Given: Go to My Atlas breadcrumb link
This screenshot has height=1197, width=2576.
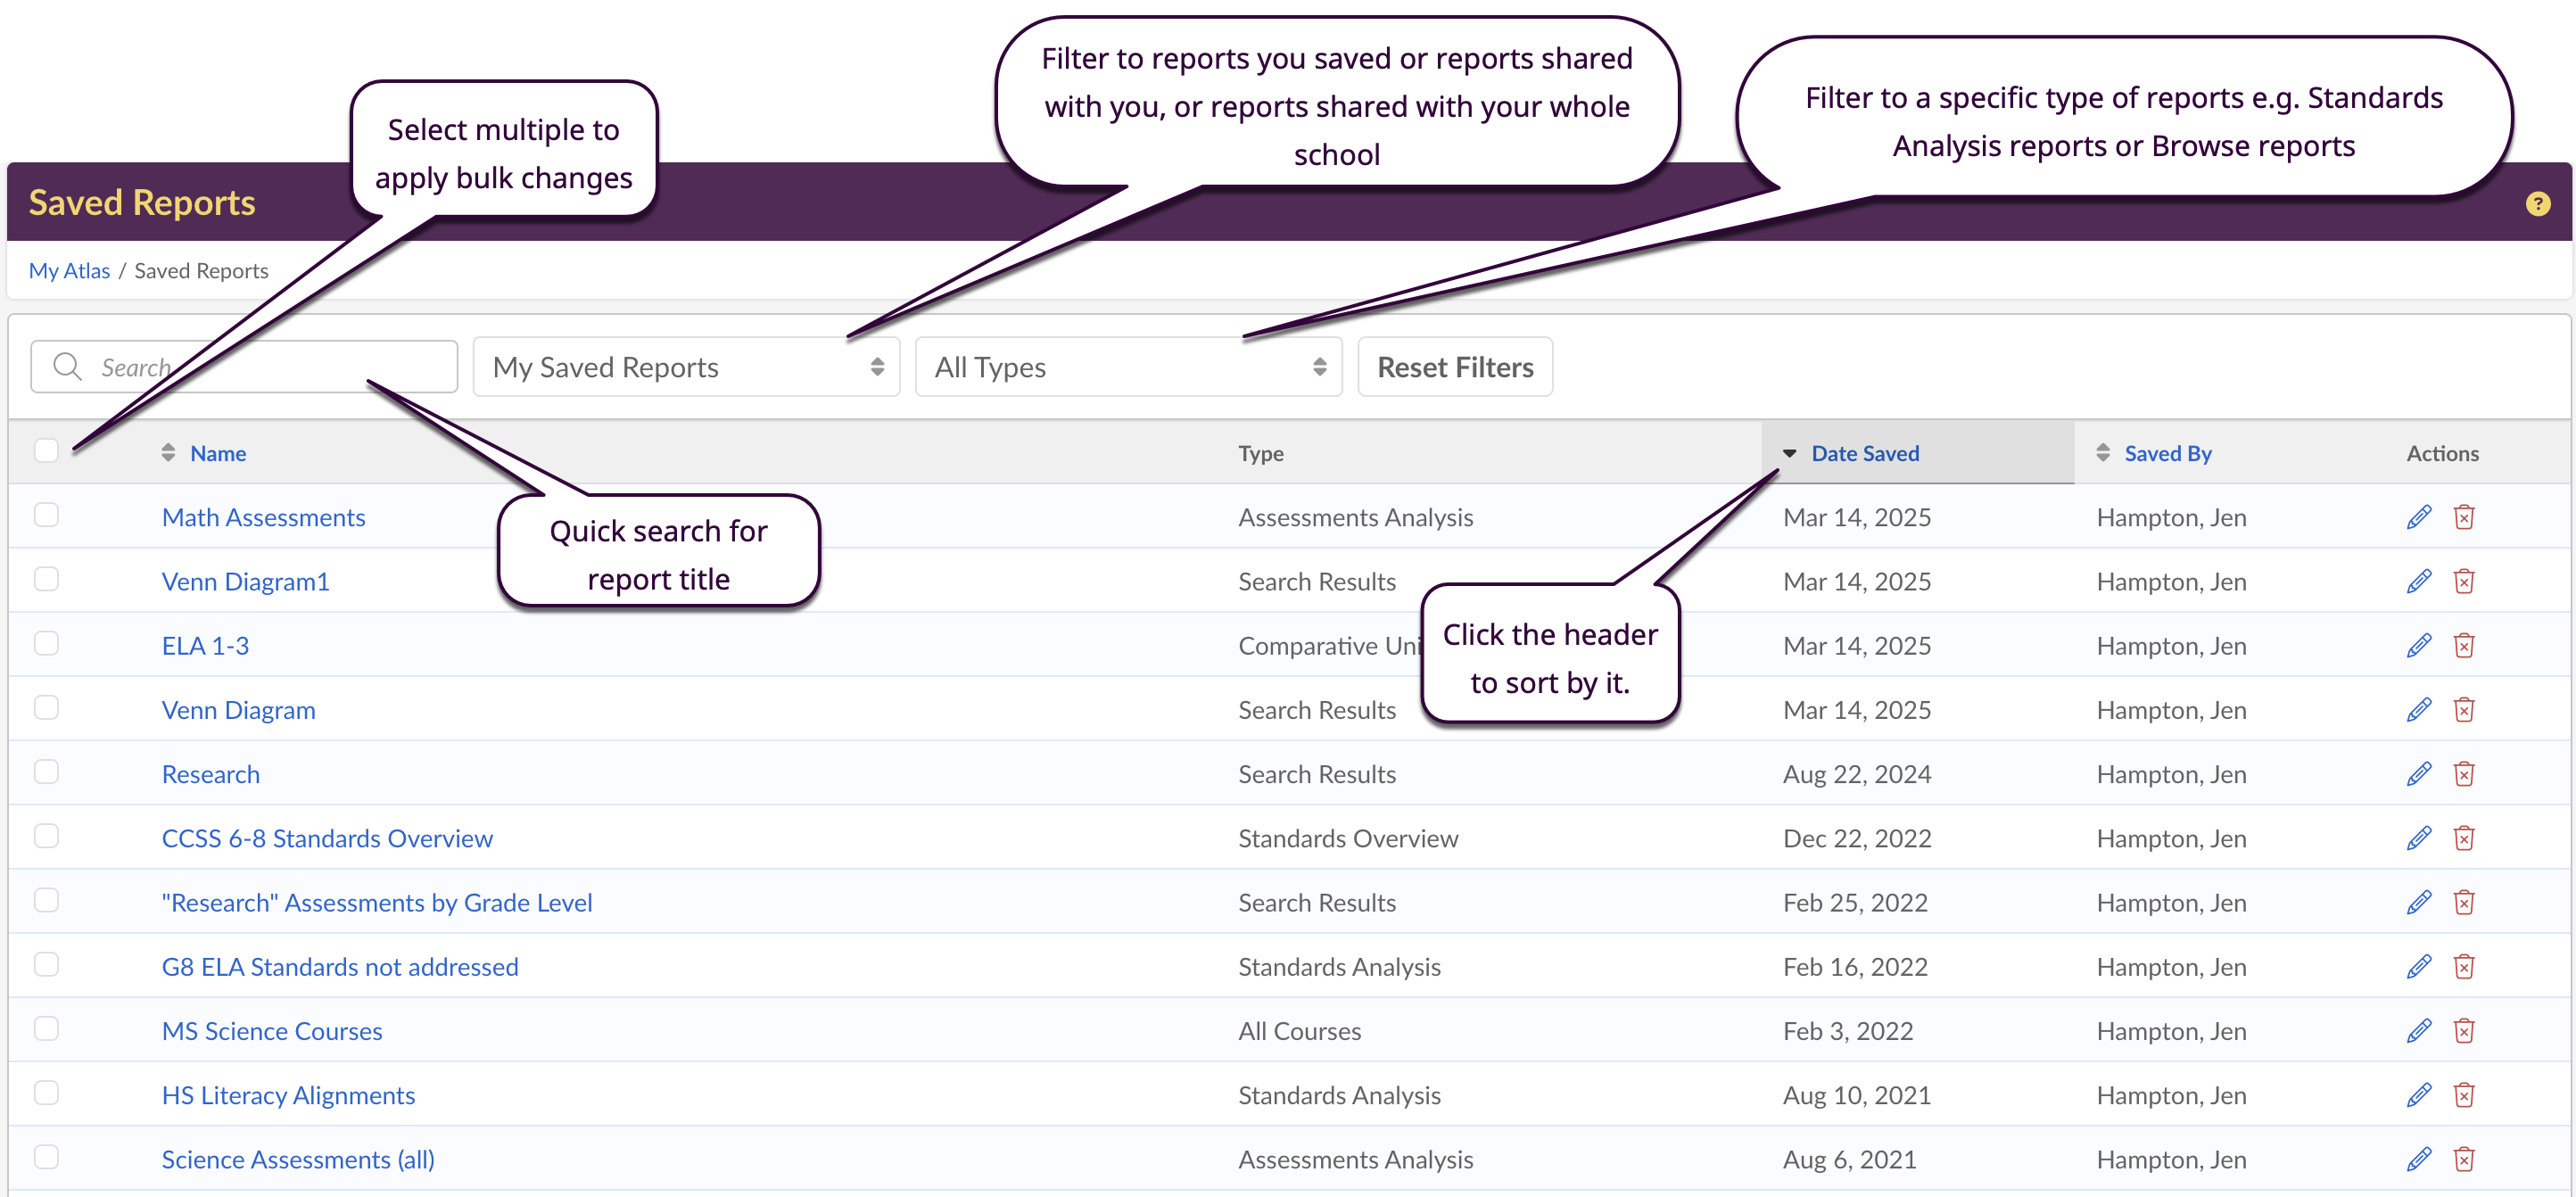Looking at the screenshot, I should 69,271.
